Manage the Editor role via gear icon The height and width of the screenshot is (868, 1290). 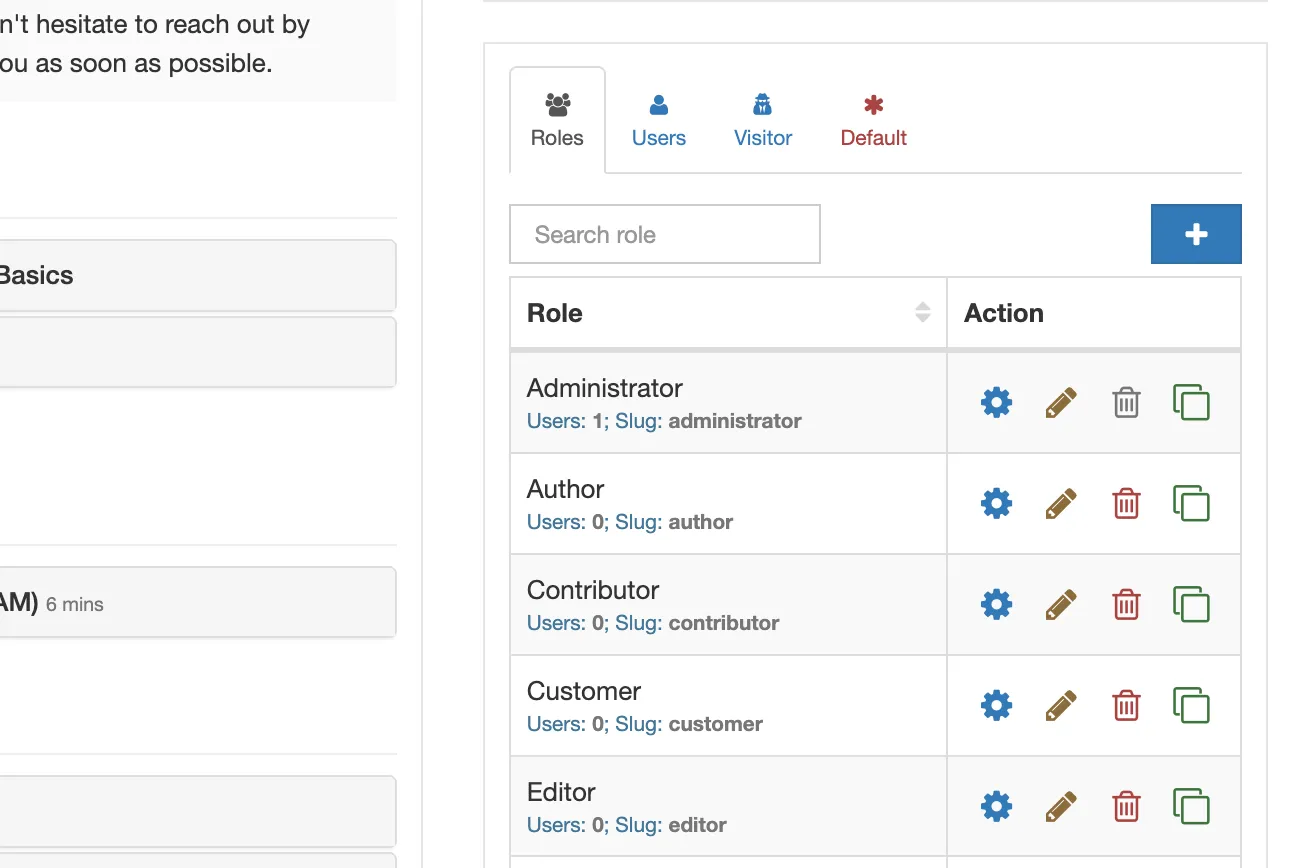point(996,806)
